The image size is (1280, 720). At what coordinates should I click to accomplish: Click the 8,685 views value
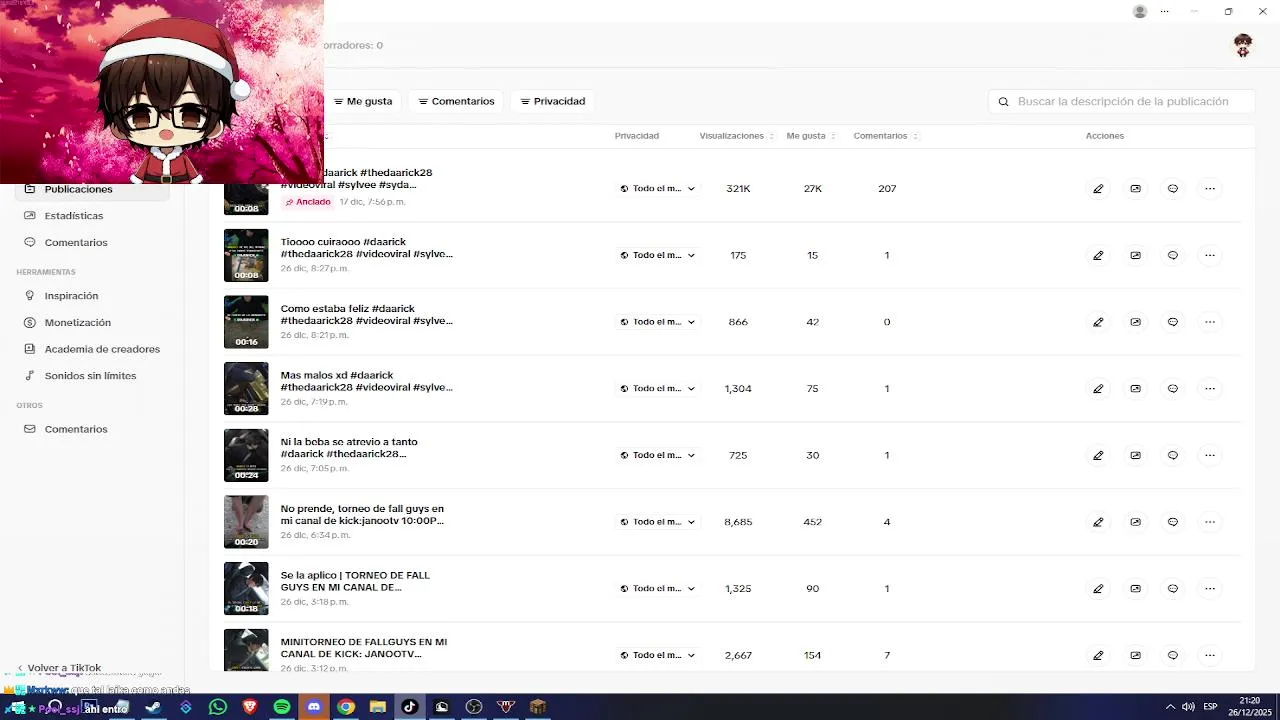coord(738,522)
